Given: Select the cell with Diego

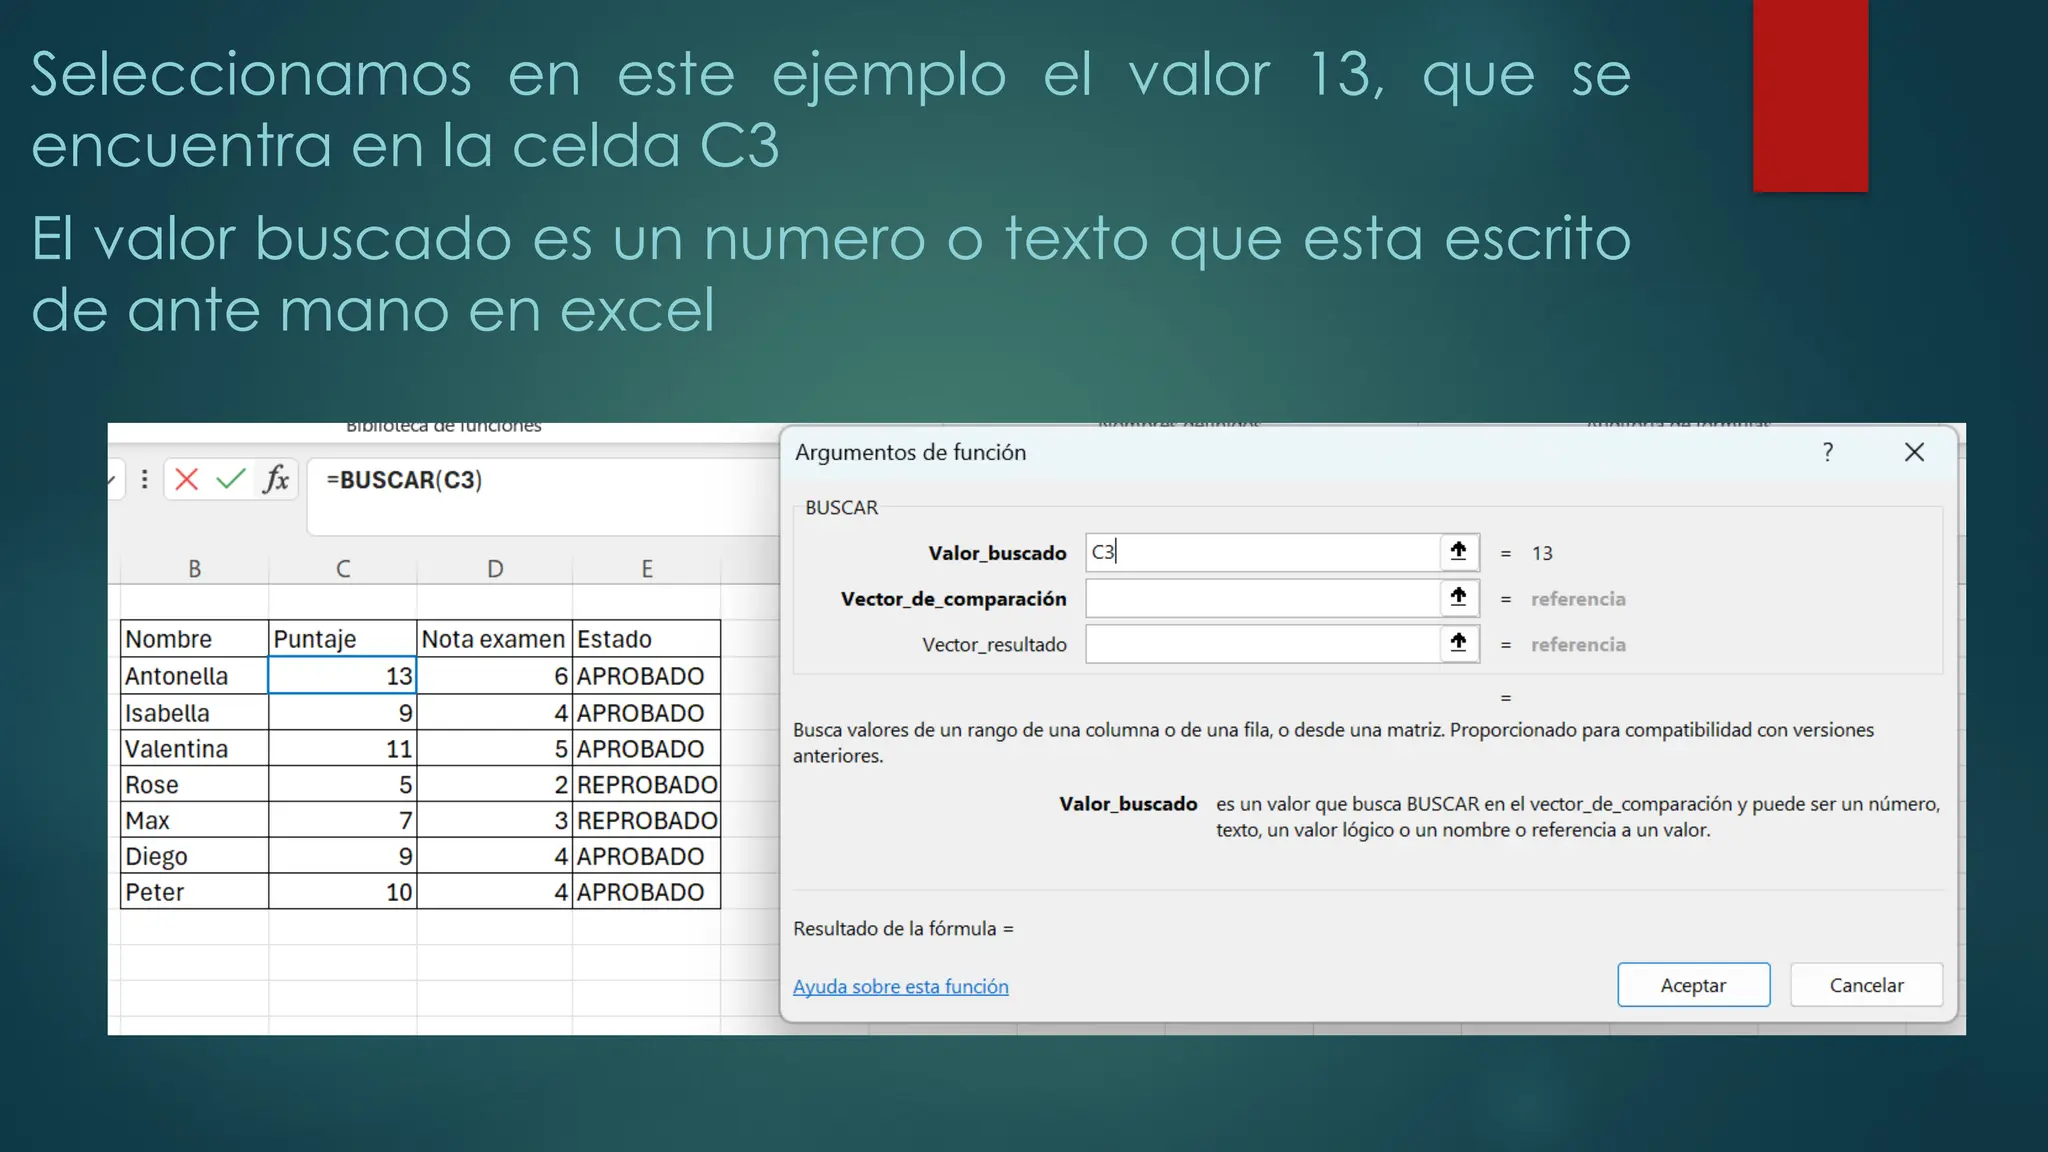Looking at the screenshot, I should click(x=195, y=857).
